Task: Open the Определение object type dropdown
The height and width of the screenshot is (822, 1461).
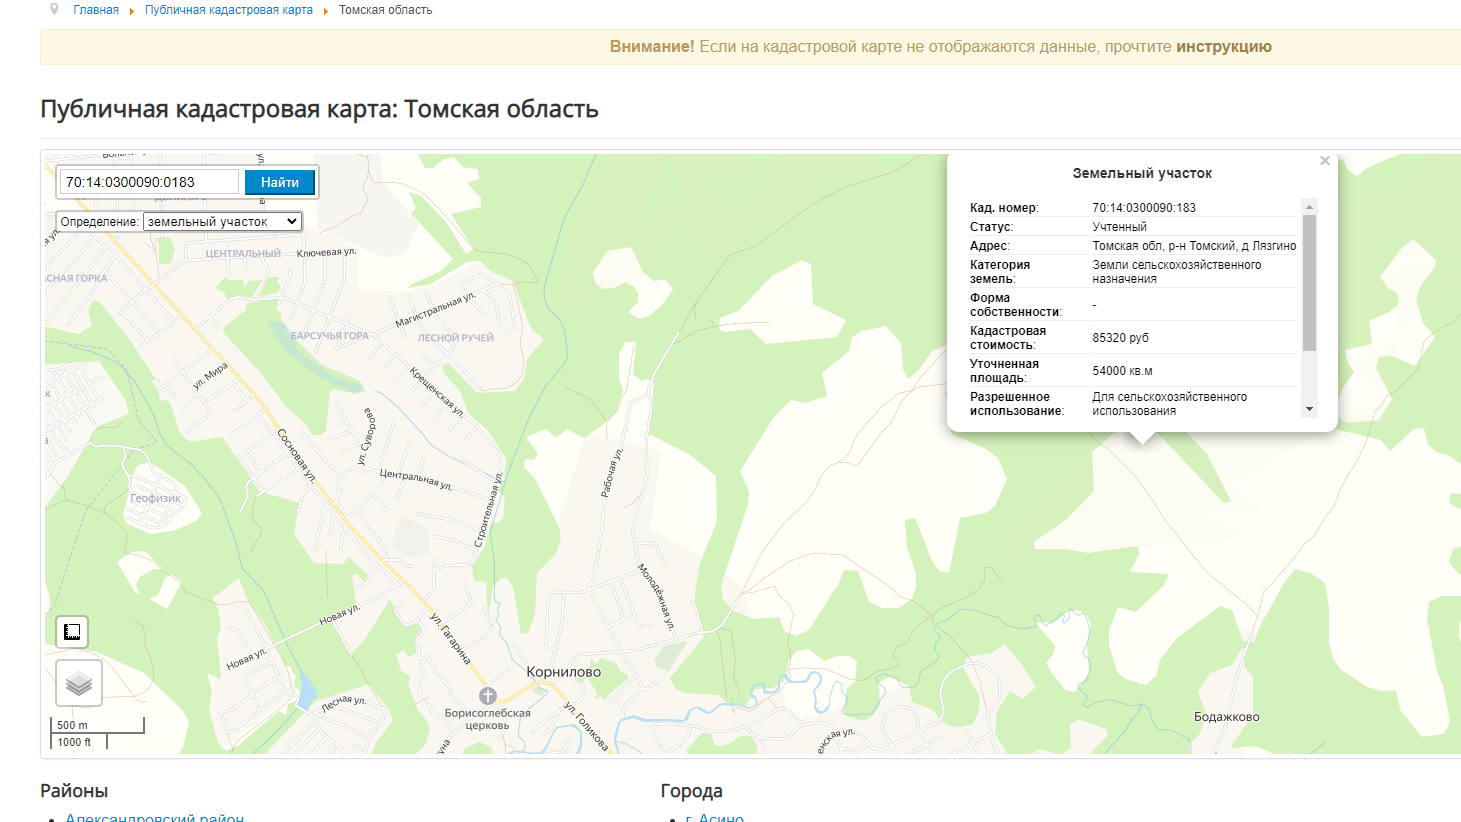Action: click(x=222, y=222)
